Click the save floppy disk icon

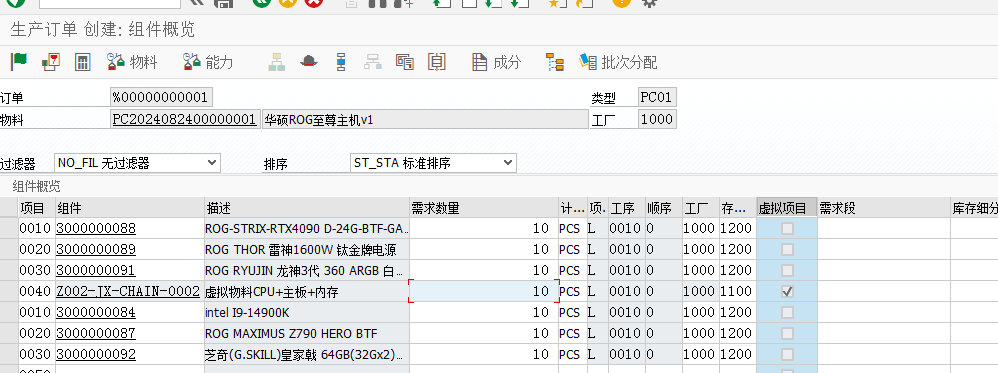223,3
